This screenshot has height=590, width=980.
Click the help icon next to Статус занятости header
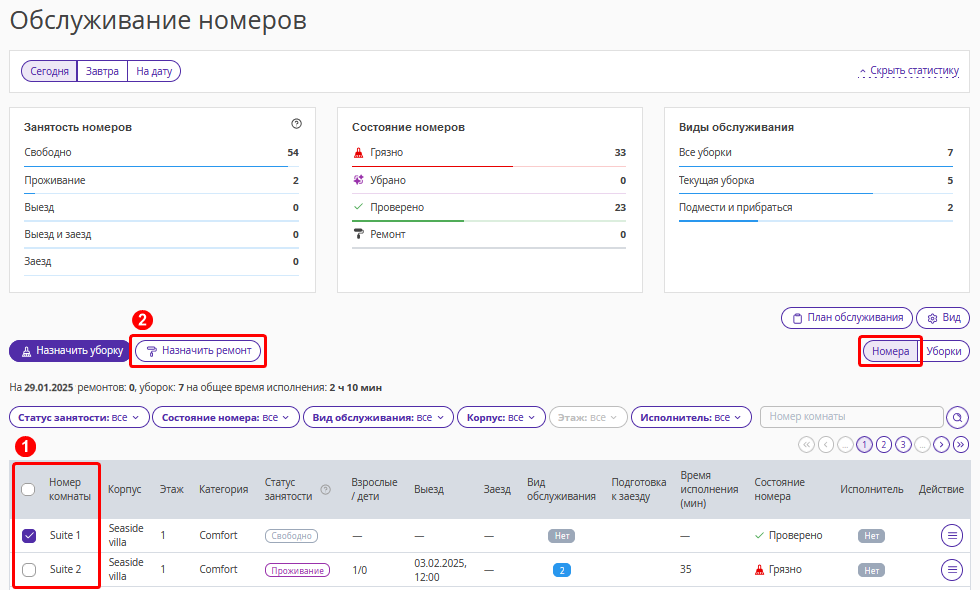click(x=326, y=489)
